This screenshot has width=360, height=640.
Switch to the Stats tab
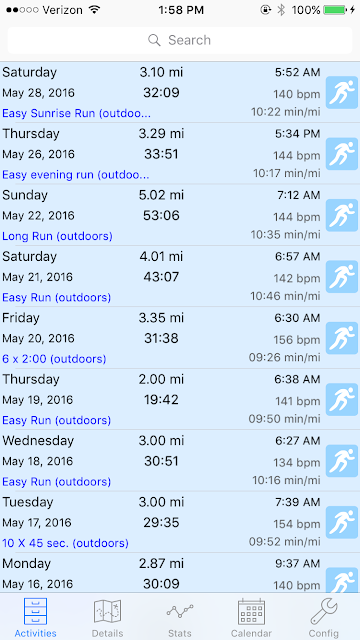[x=180, y=618]
